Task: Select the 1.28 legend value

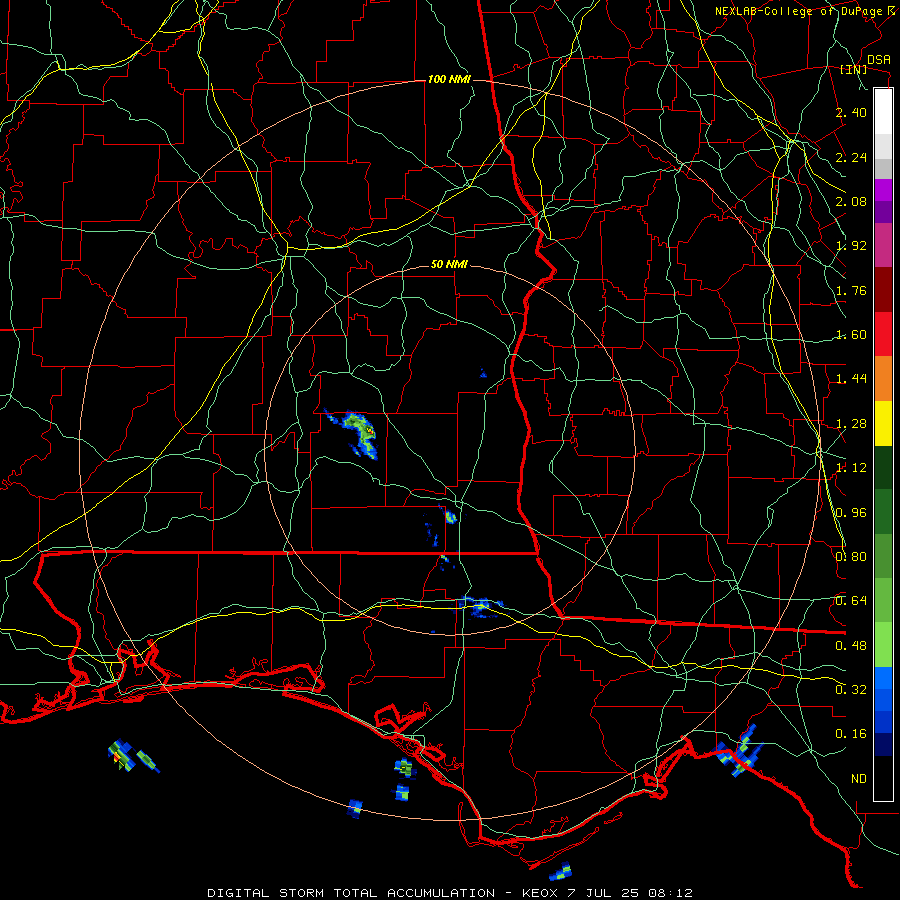Action: (851, 424)
